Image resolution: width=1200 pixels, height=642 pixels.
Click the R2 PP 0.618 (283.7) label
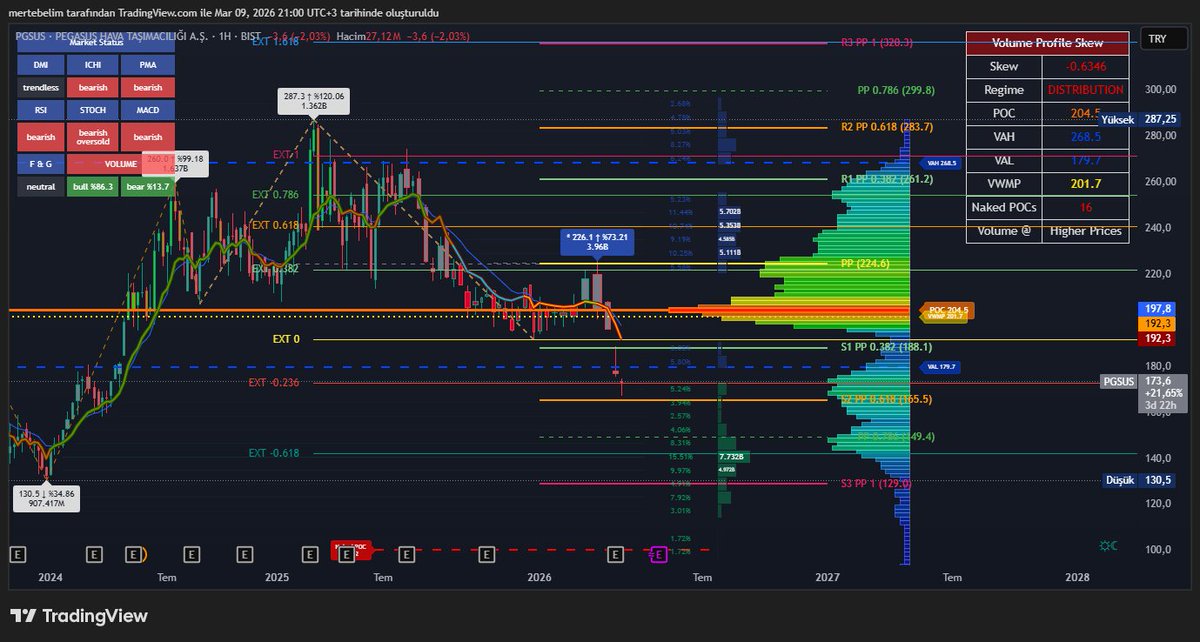point(887,127)
